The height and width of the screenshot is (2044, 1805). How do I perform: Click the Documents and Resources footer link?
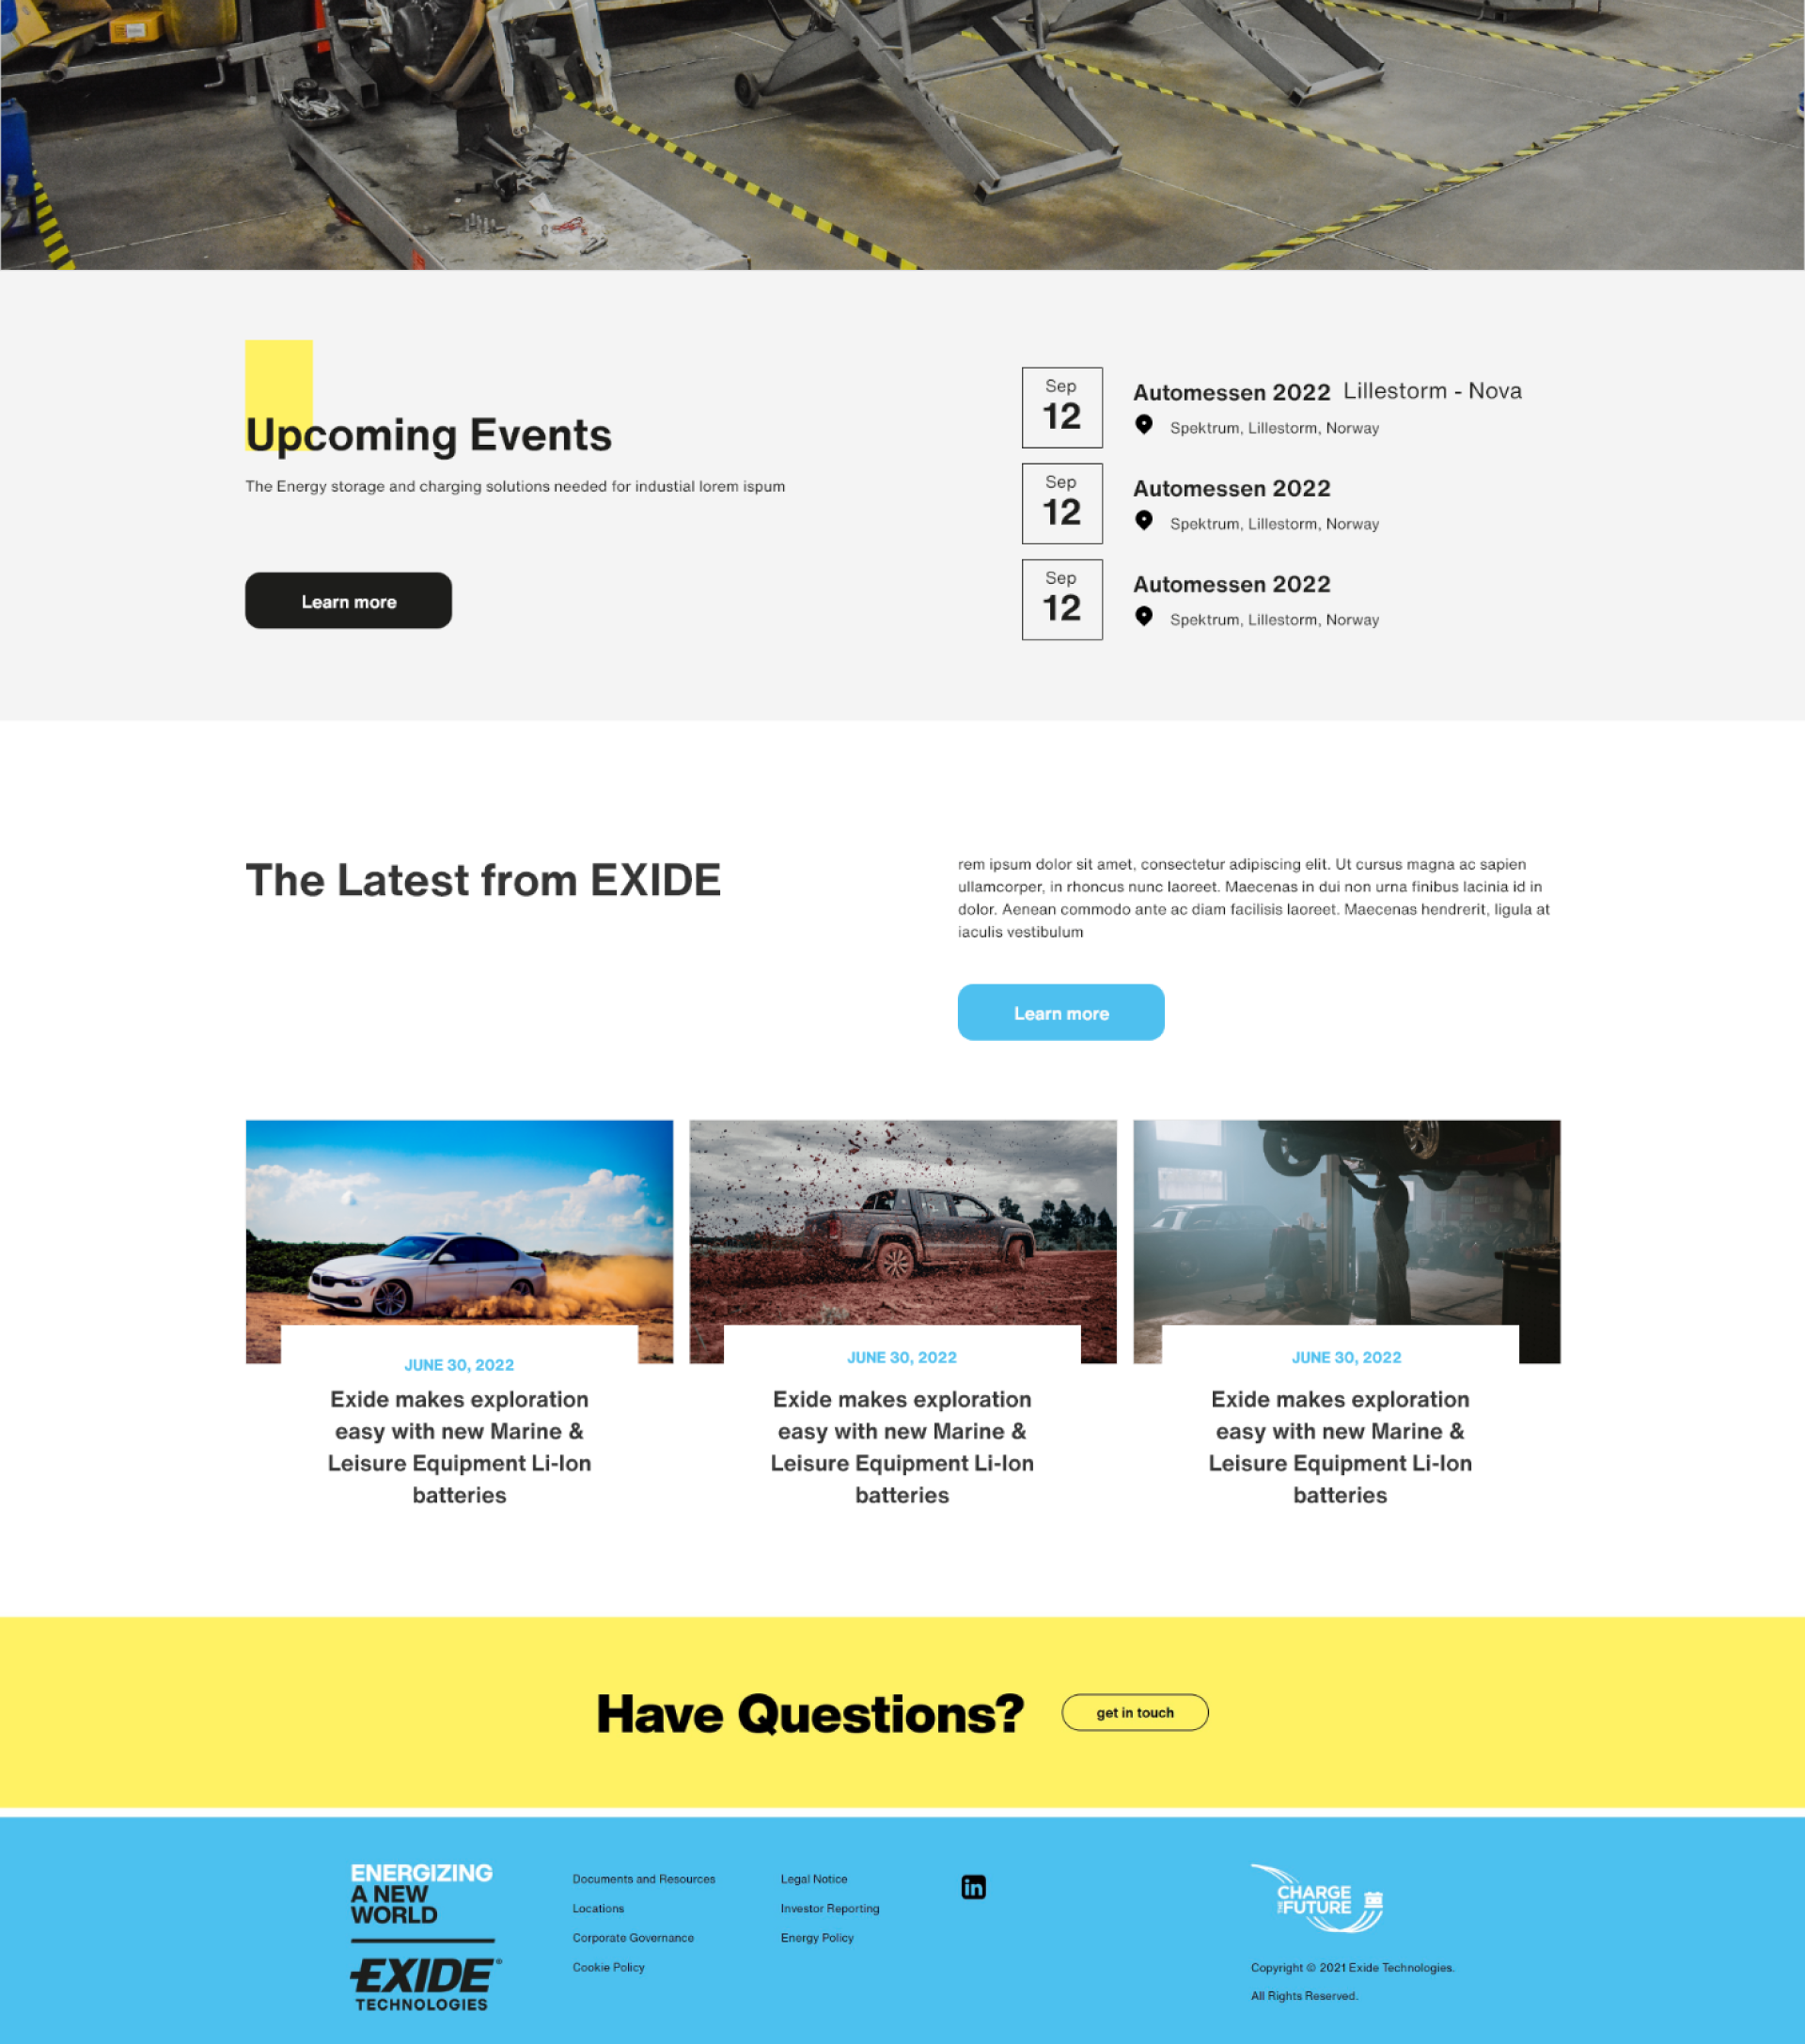[x=645, y=1877]
